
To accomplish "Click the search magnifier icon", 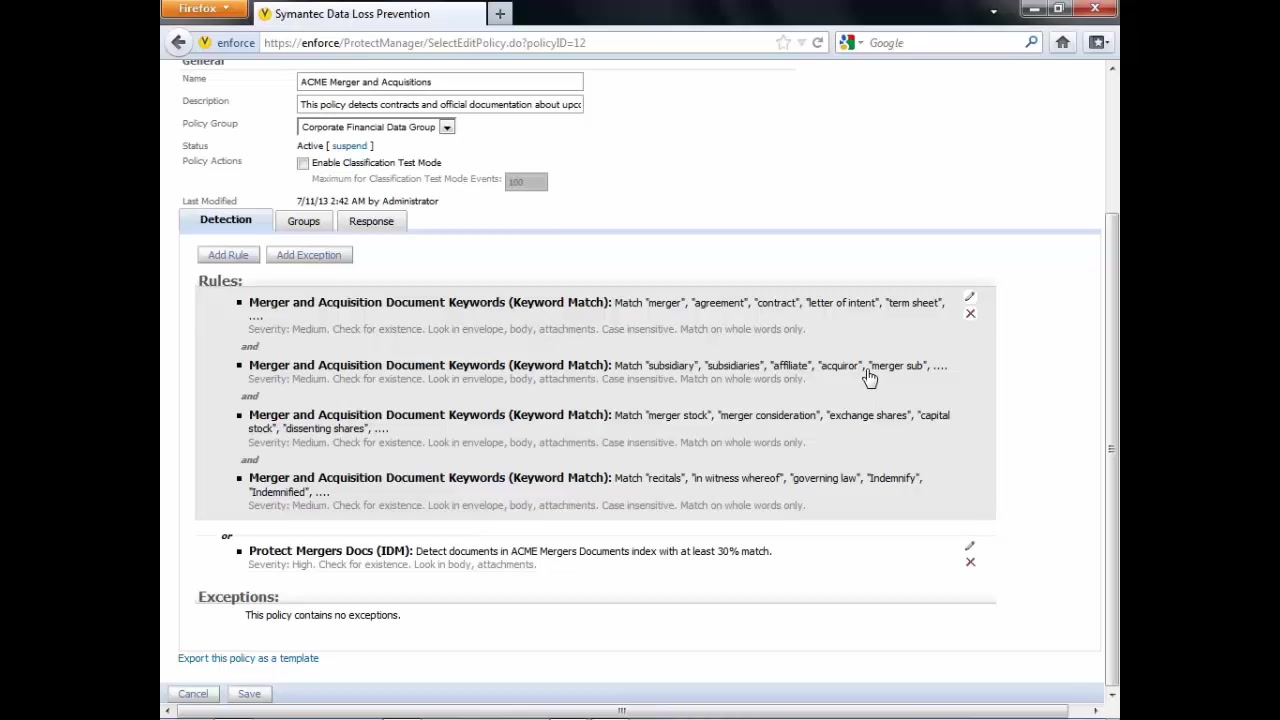I will (x=1031, y=42).
